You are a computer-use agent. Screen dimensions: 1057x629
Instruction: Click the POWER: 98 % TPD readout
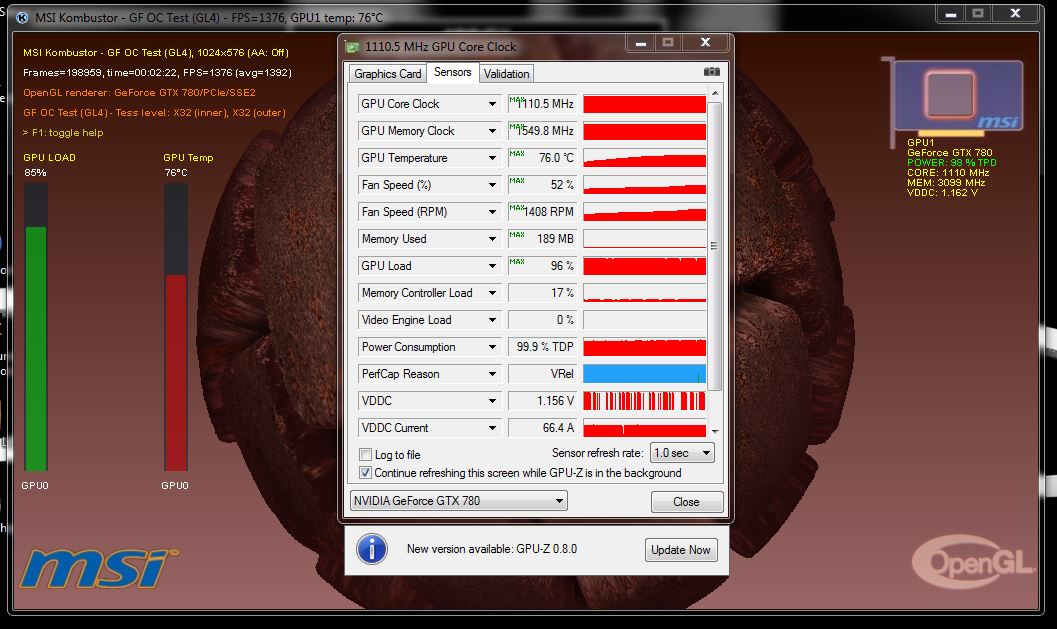[951, 162]
